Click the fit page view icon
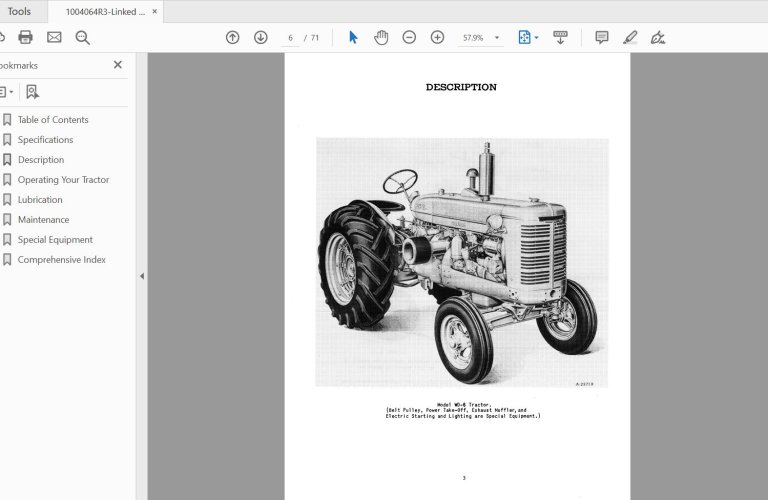768x500 pixels. [x=524, y=37]
